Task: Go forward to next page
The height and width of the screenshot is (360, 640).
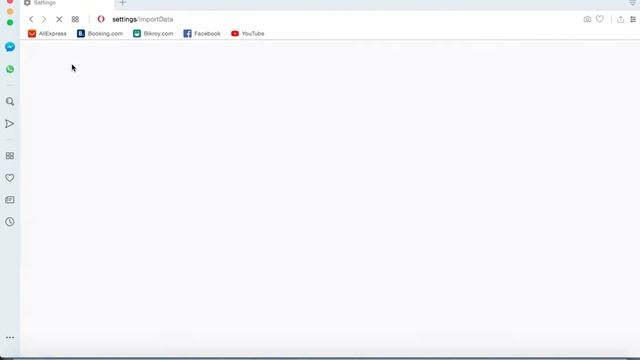Action: coord(44,19)
